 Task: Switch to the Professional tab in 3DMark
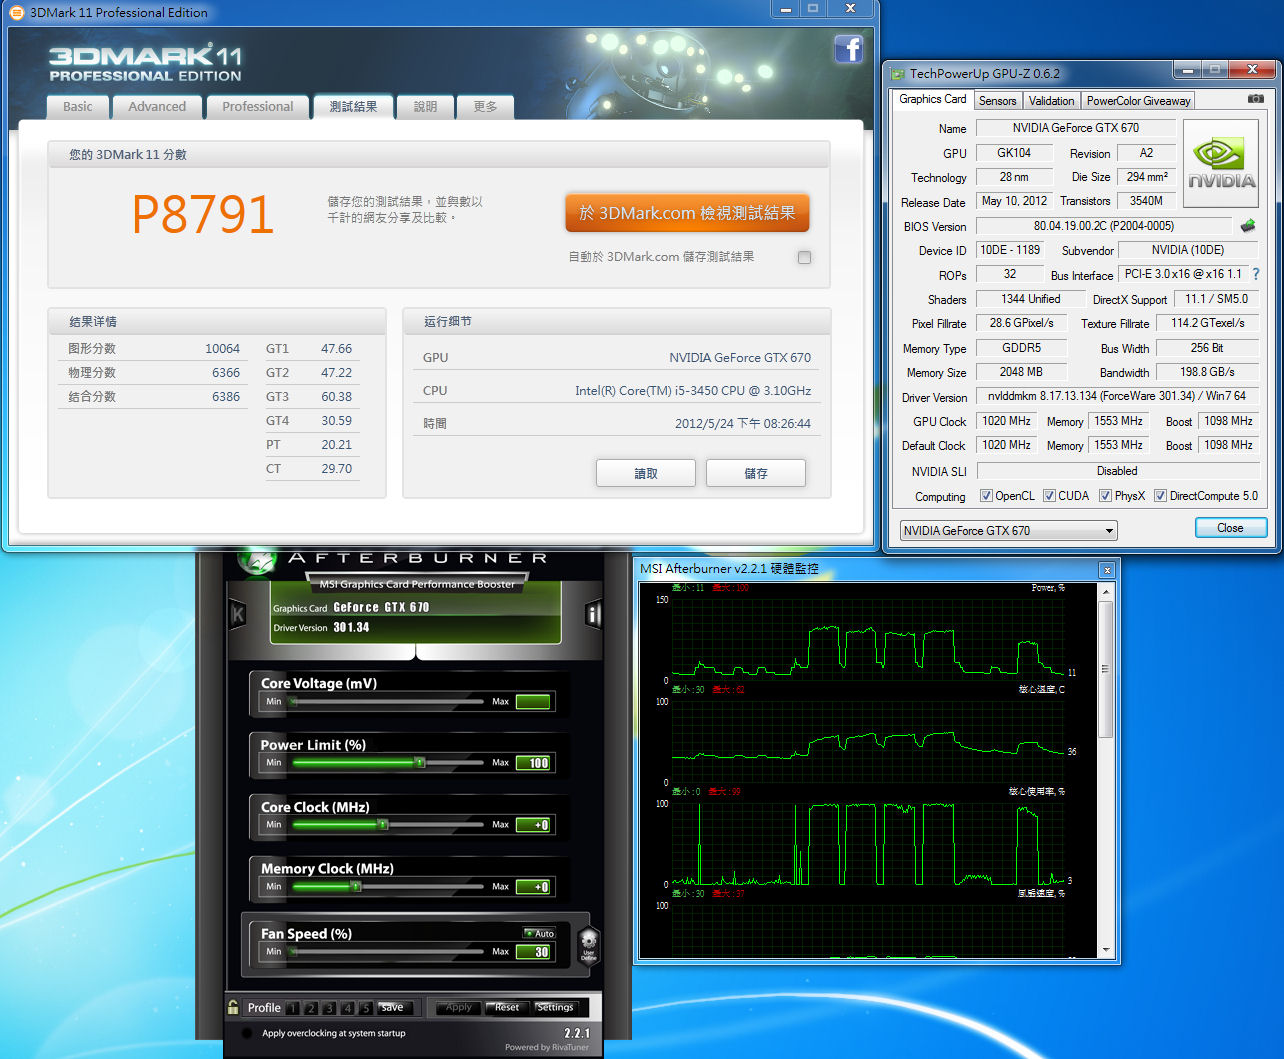click(x=258, y=107)
